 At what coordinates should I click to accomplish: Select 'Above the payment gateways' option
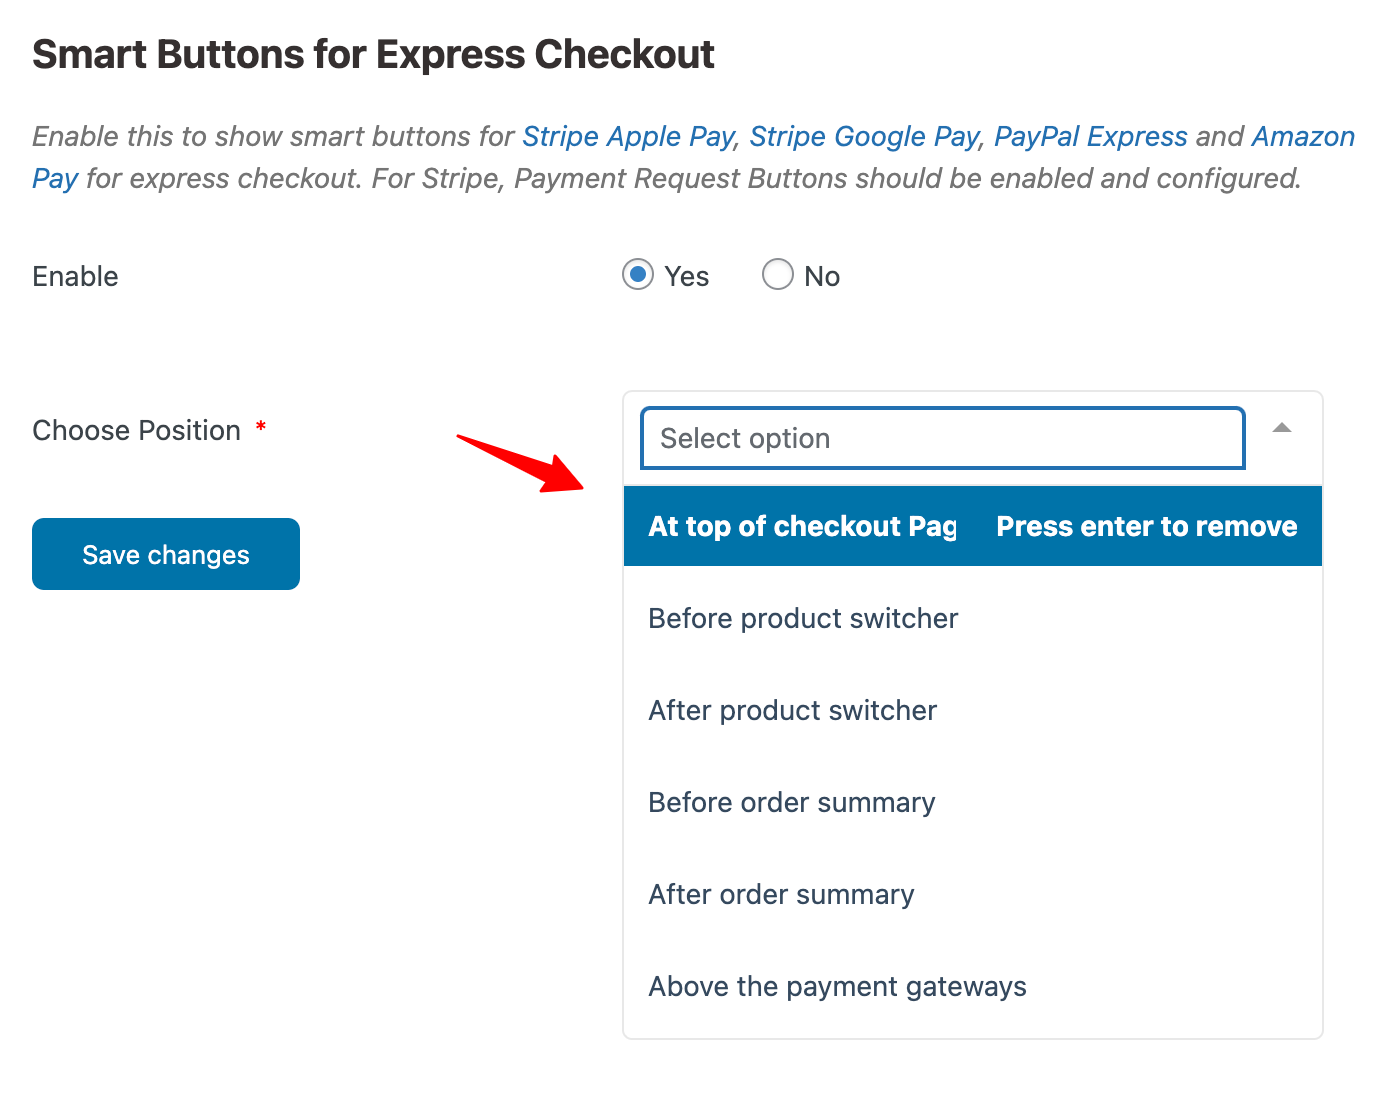point(837,986)
